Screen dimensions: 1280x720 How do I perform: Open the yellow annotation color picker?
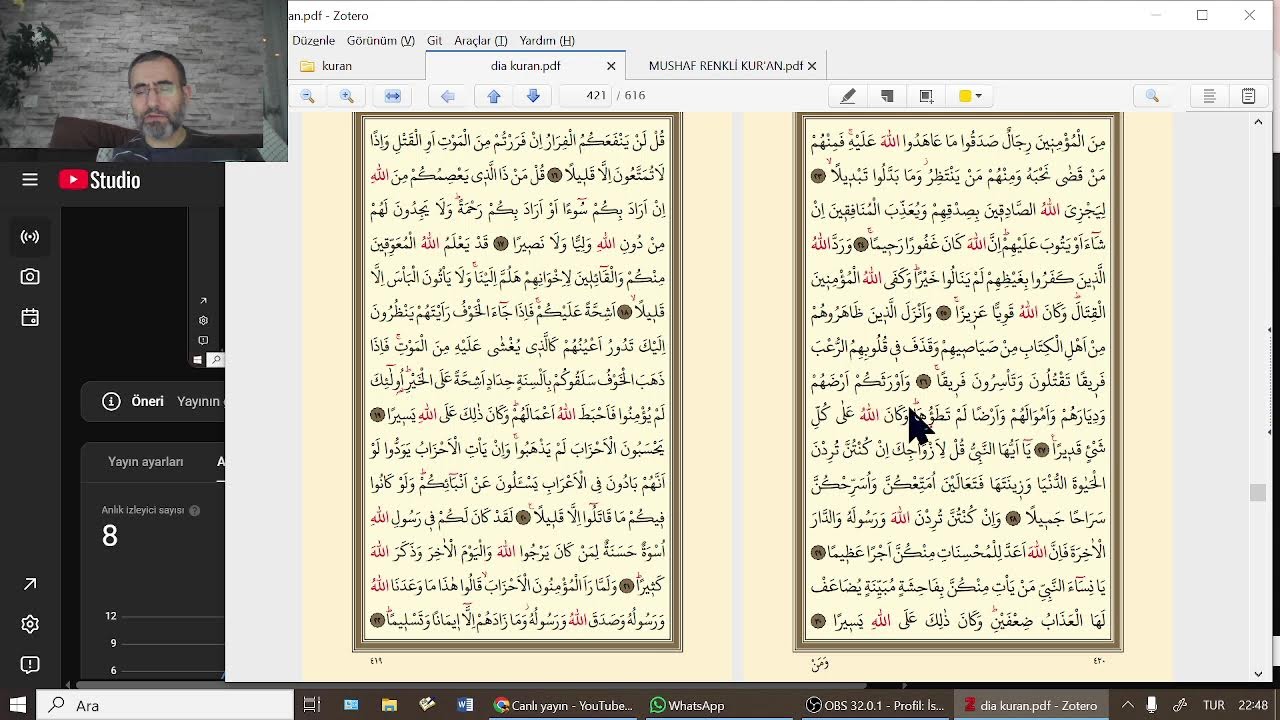pos(970,96)
